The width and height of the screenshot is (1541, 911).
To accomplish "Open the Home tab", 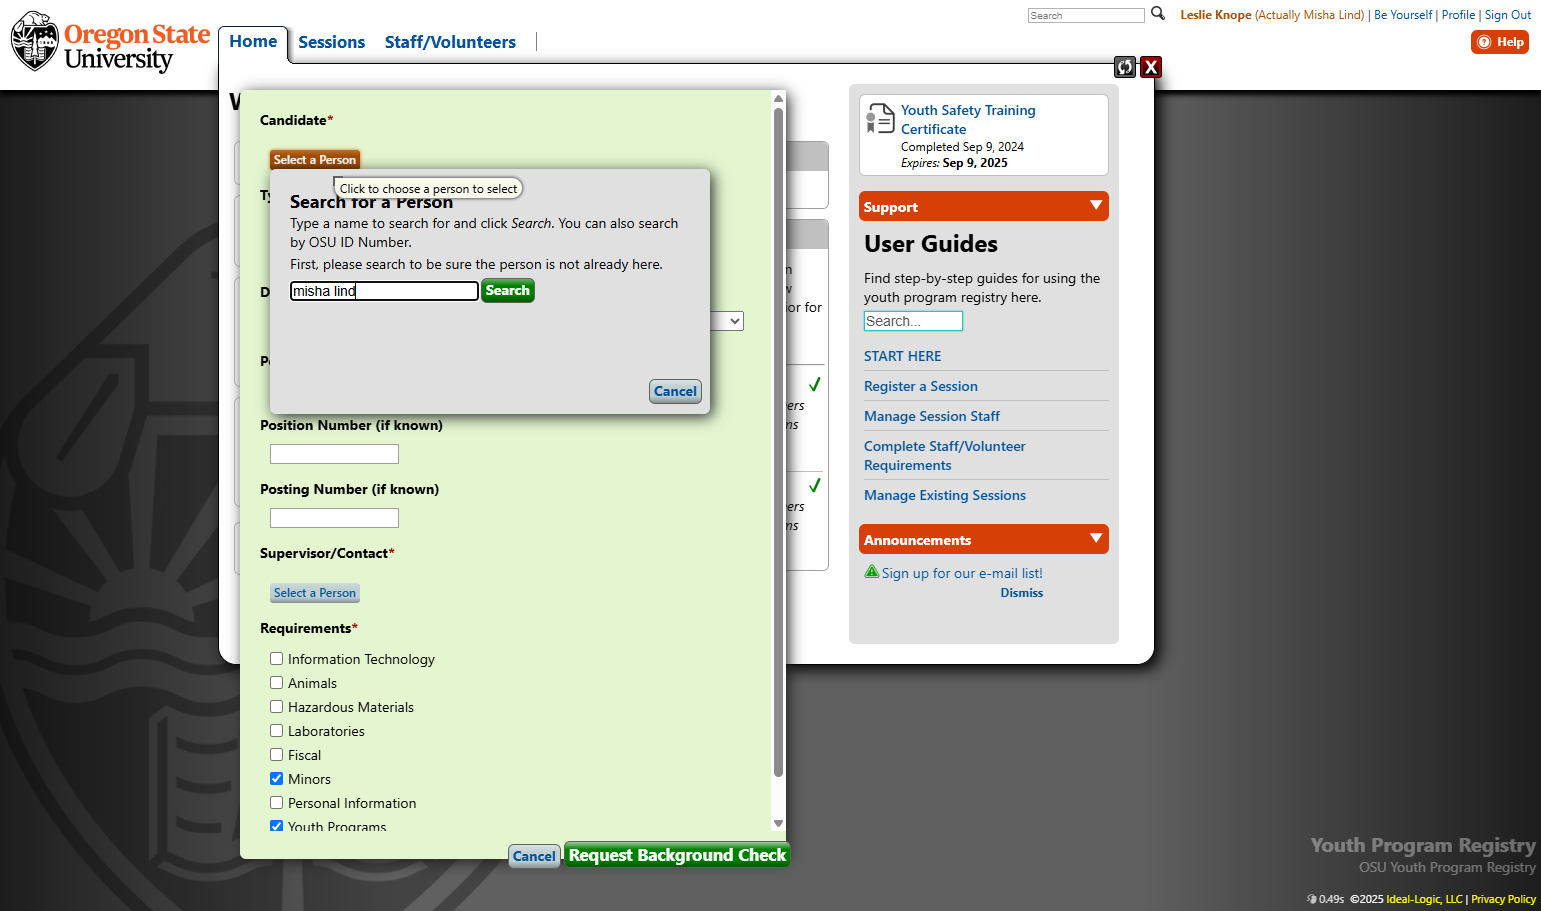I will click(253, 42).
